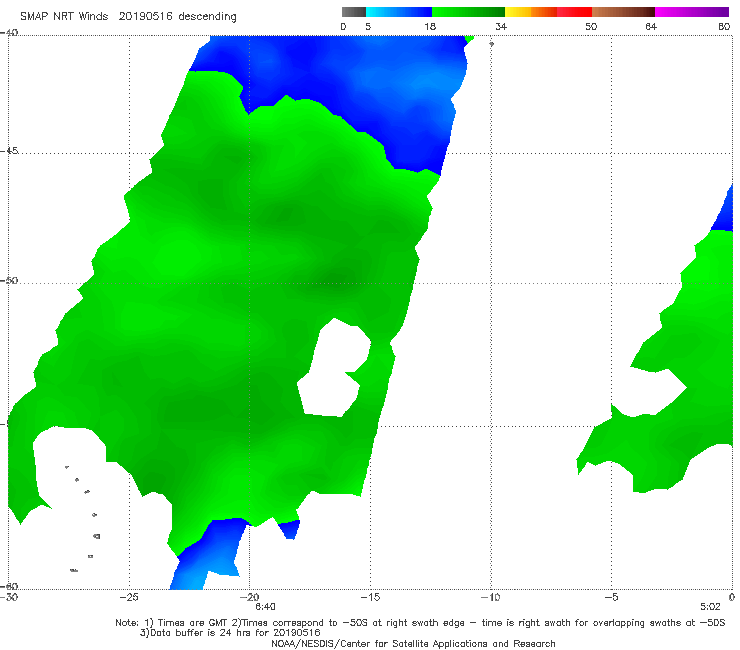
Task: Click the "6:40" swath time label
Action: [x=265, y=607]
